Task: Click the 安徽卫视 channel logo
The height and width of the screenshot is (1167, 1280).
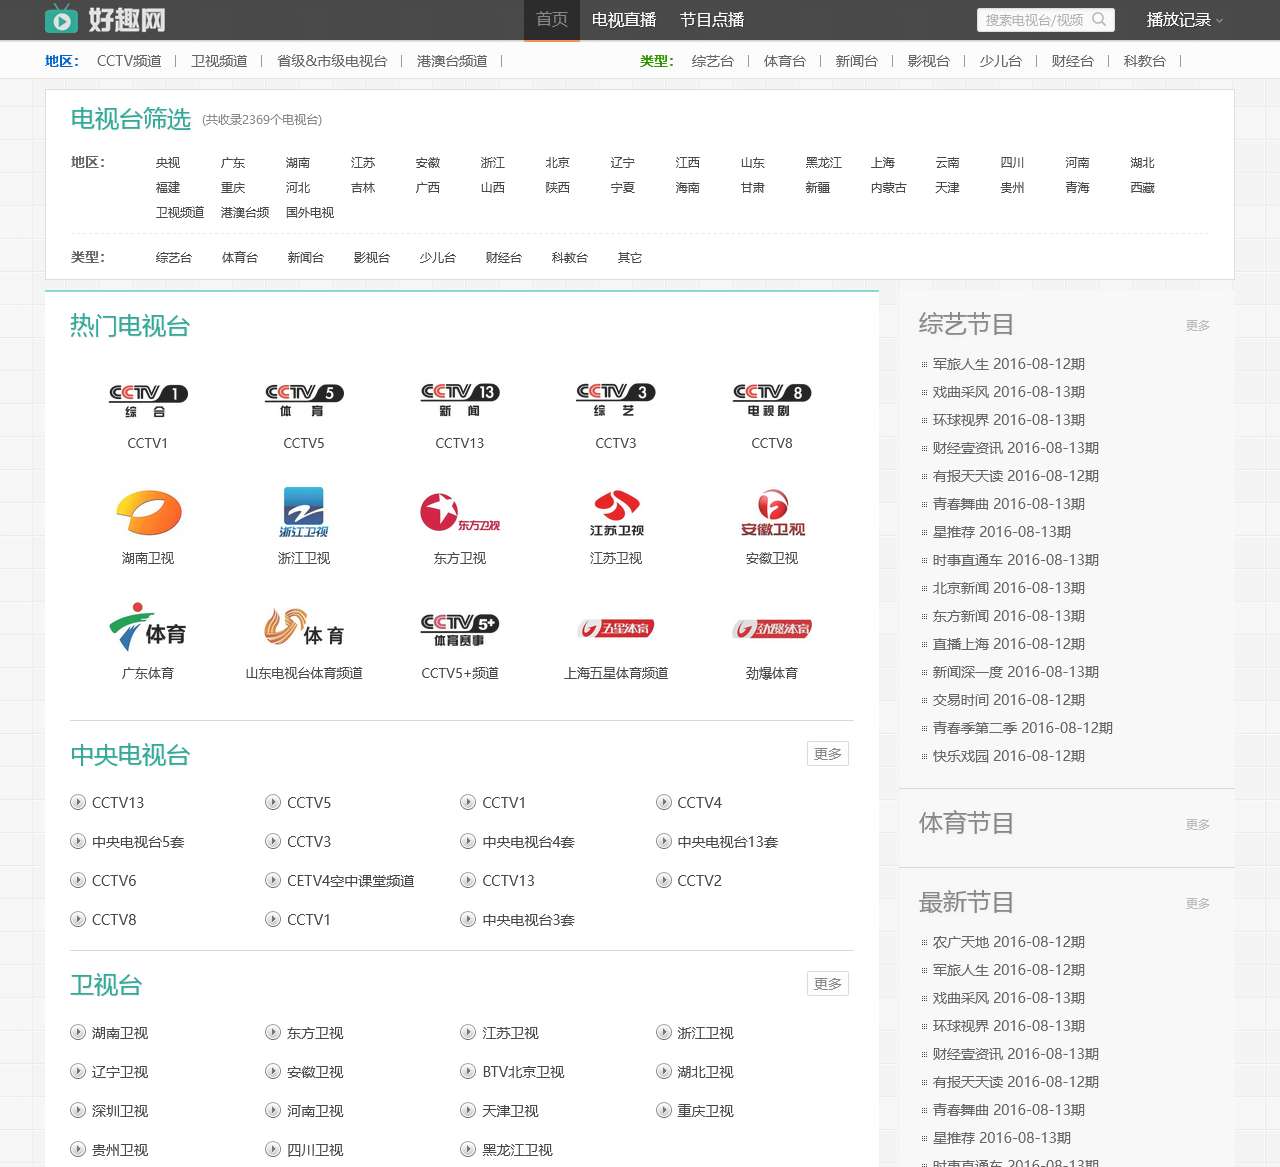Action: point(771,513)
